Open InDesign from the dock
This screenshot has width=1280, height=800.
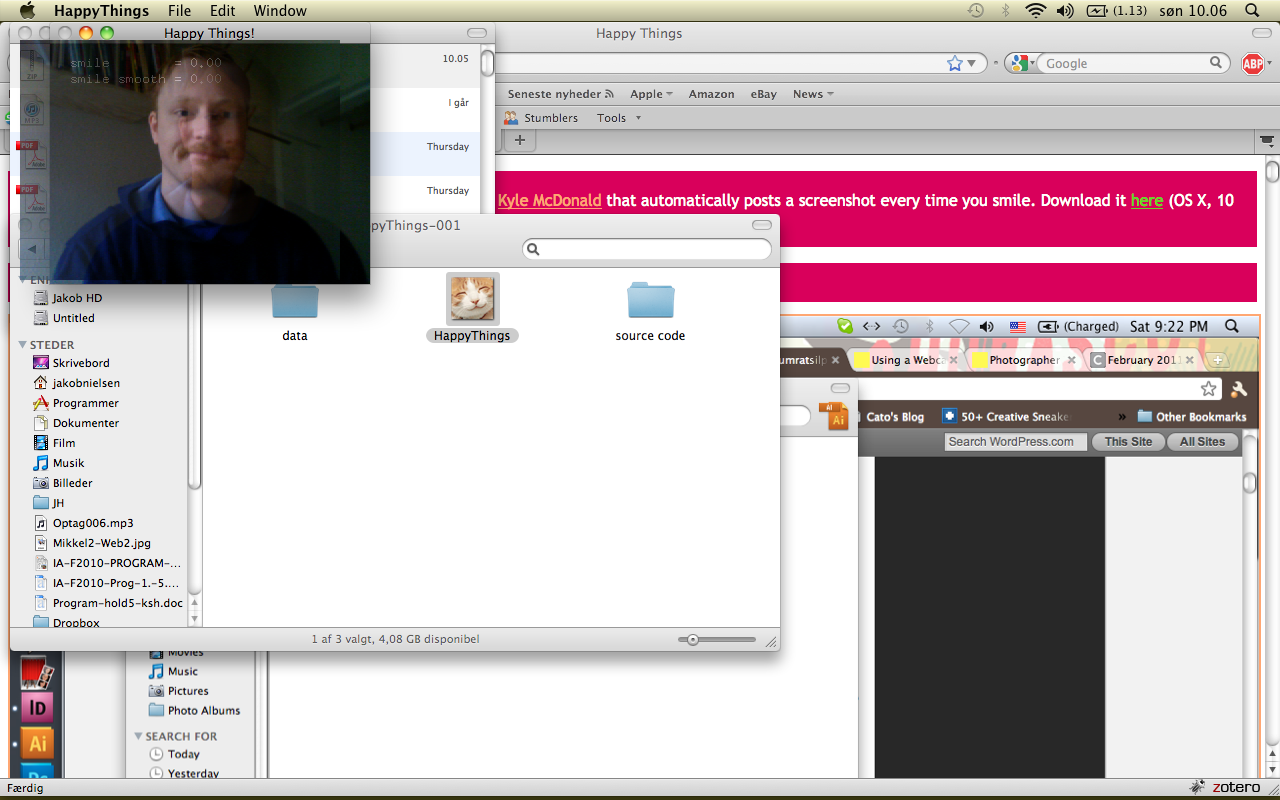37,708
